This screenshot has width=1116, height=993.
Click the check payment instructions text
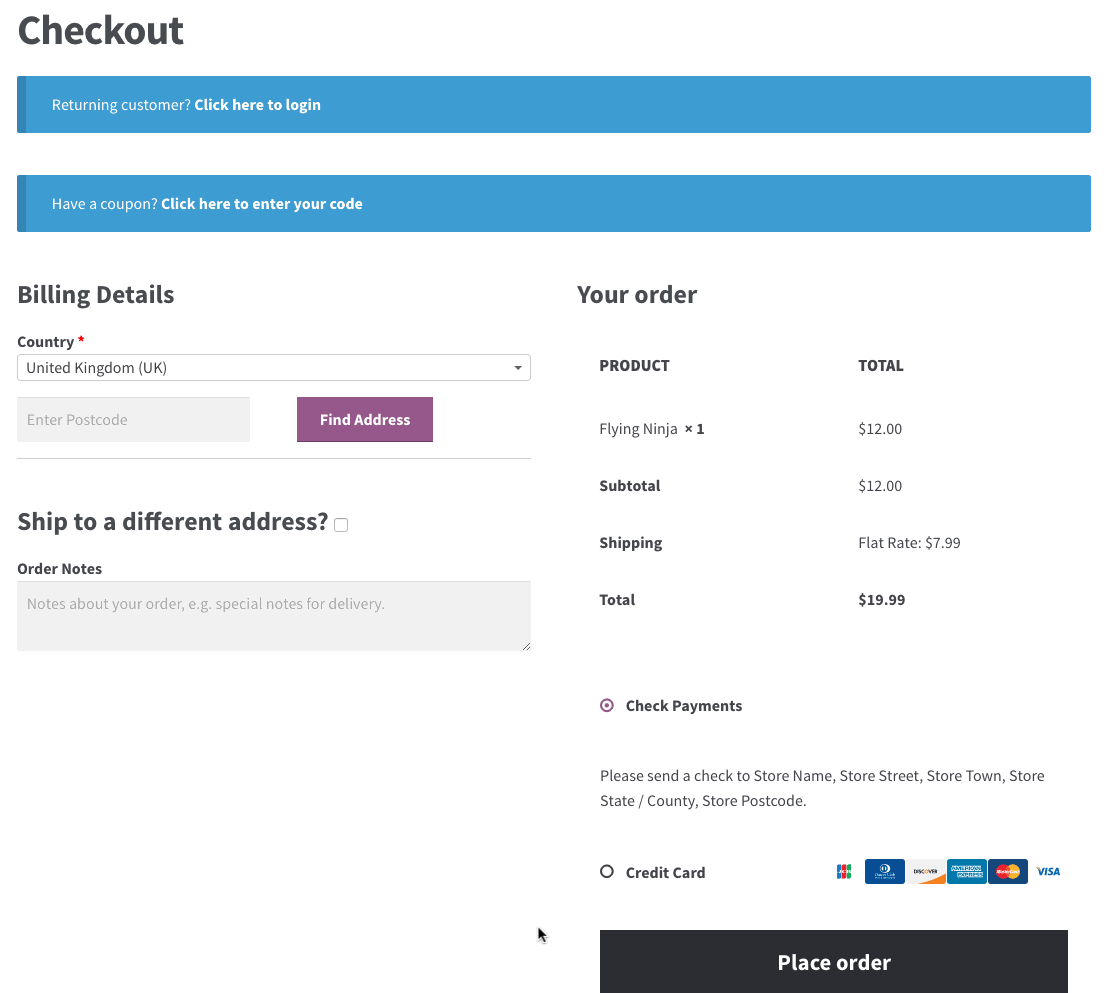tap(822, 788)
